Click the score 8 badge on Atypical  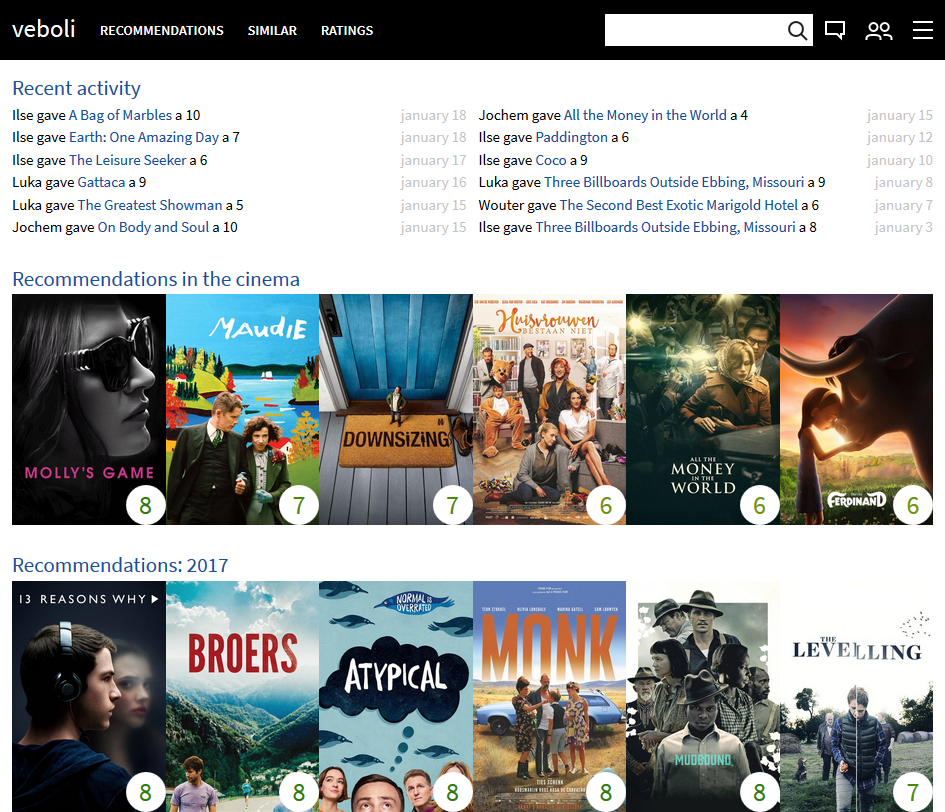(453, 792)
